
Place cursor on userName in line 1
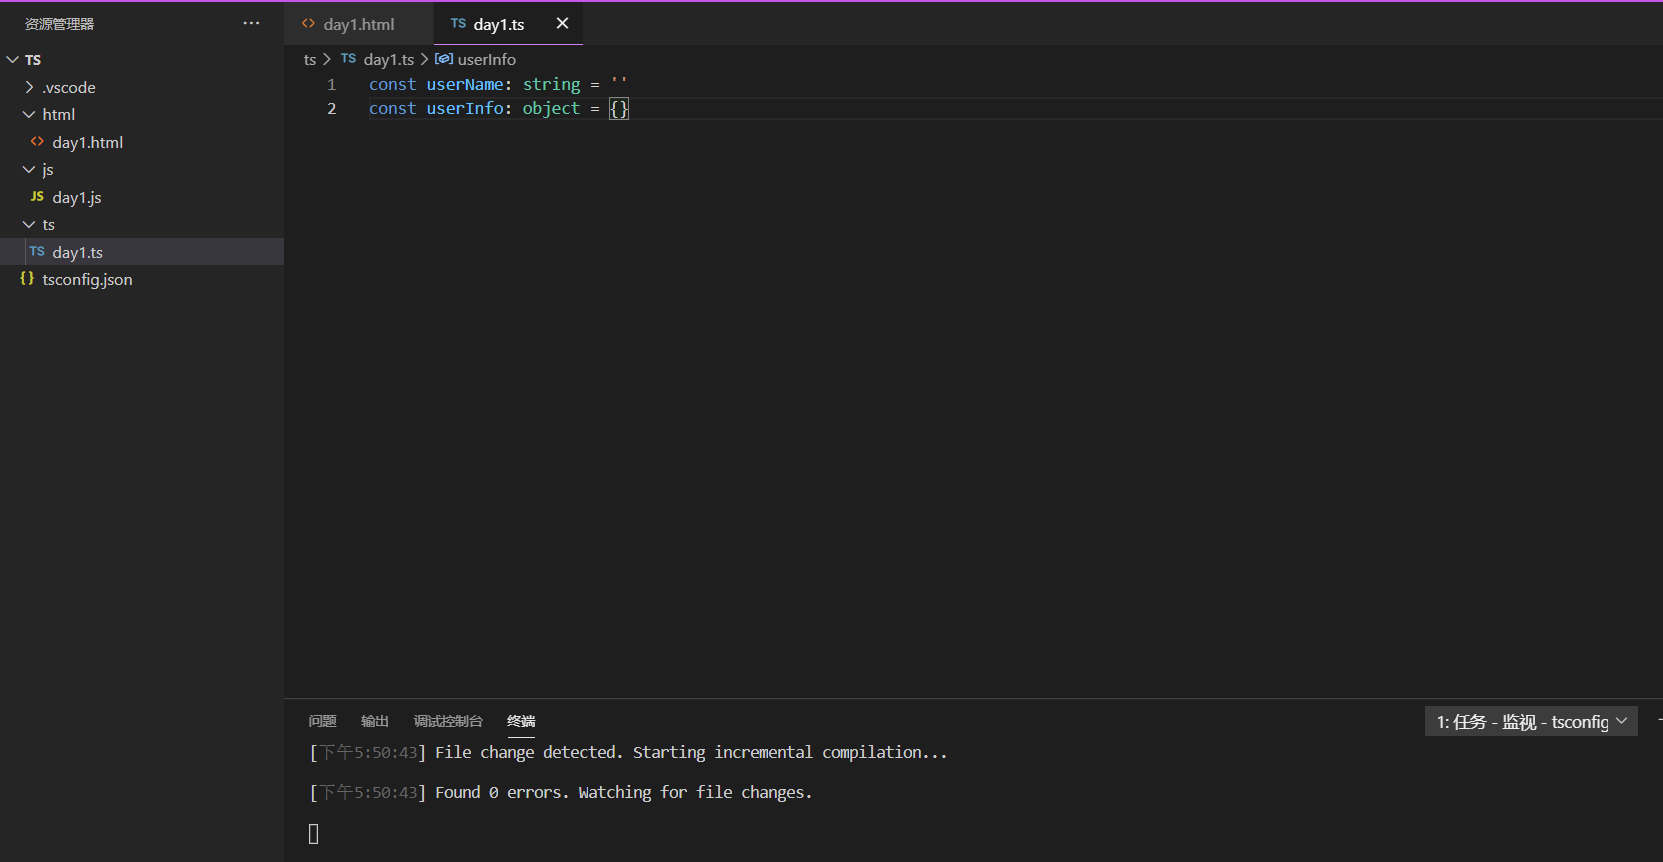pyautogui.click(x=465, y=85)
